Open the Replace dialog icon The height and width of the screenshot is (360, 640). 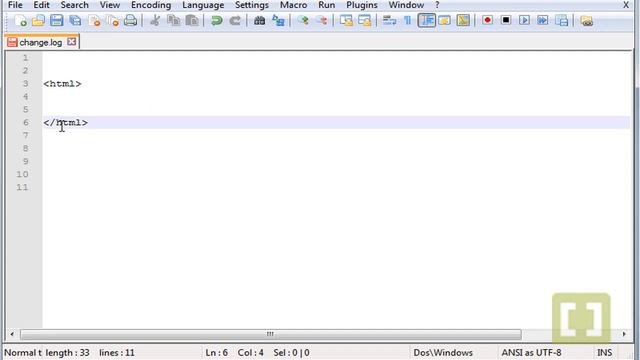point(278,20)
